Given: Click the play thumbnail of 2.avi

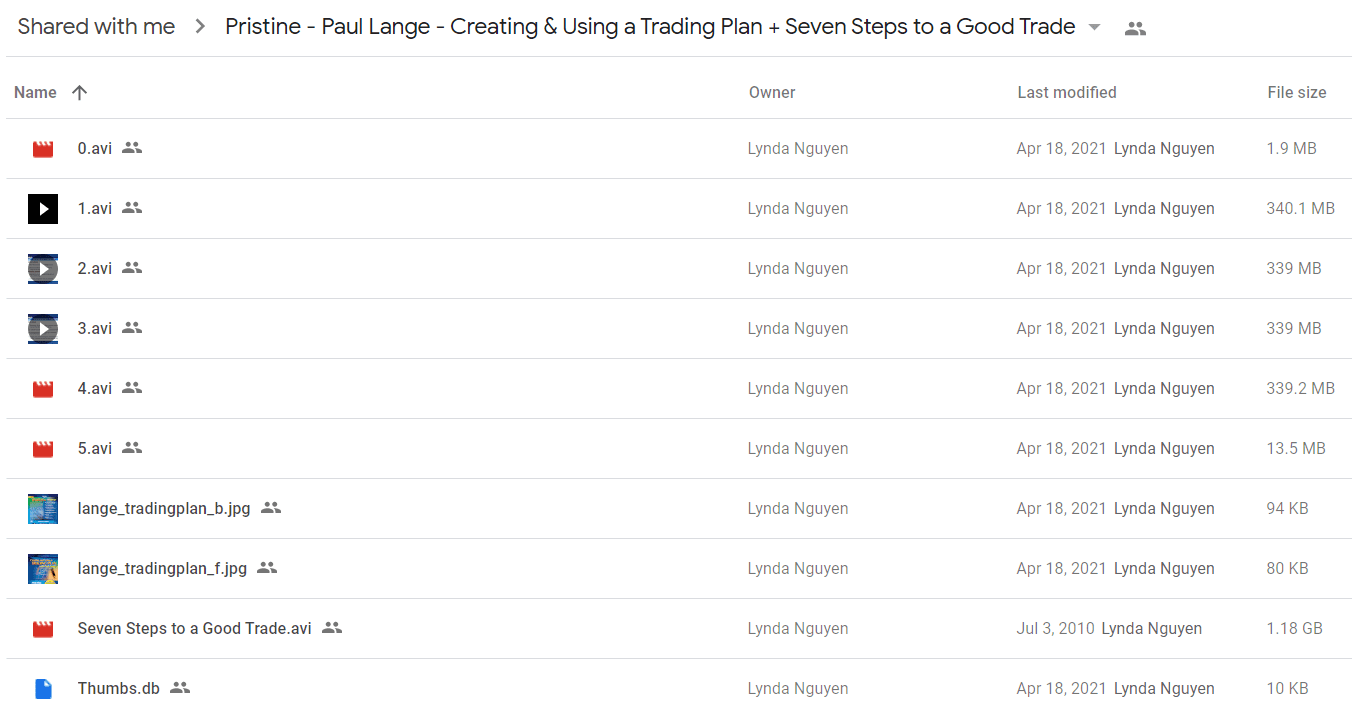Looking at the screenshot, I should tap(42, 269).
